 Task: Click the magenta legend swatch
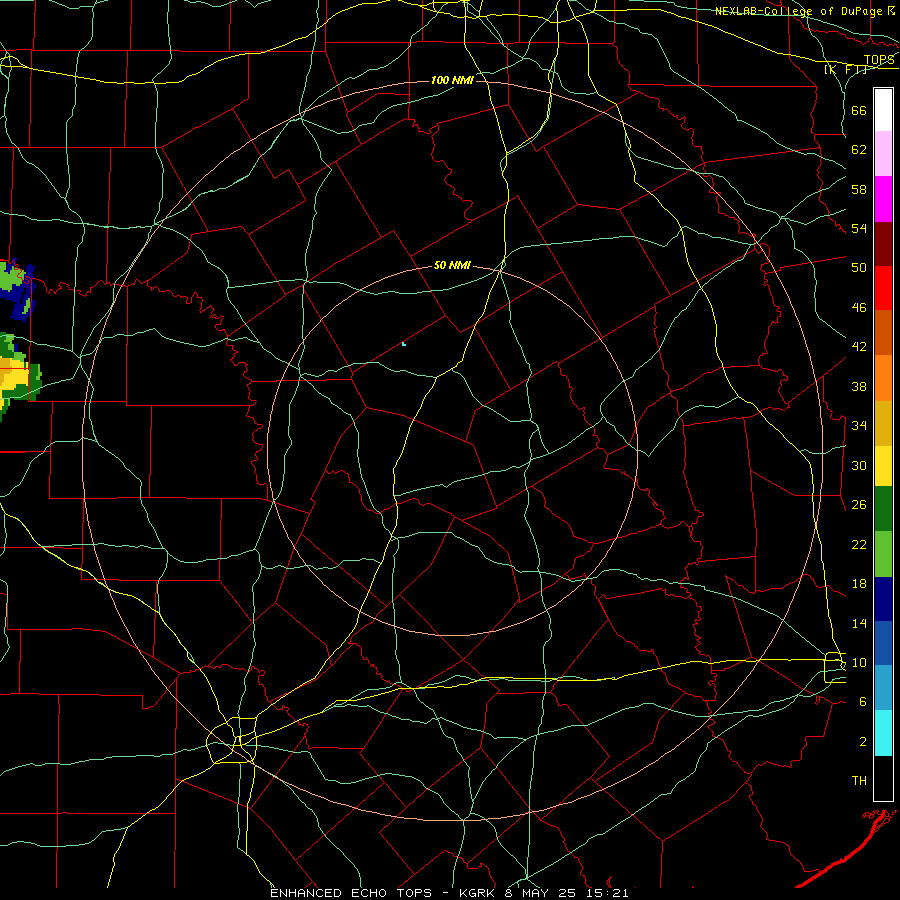(x=883, y=199)
